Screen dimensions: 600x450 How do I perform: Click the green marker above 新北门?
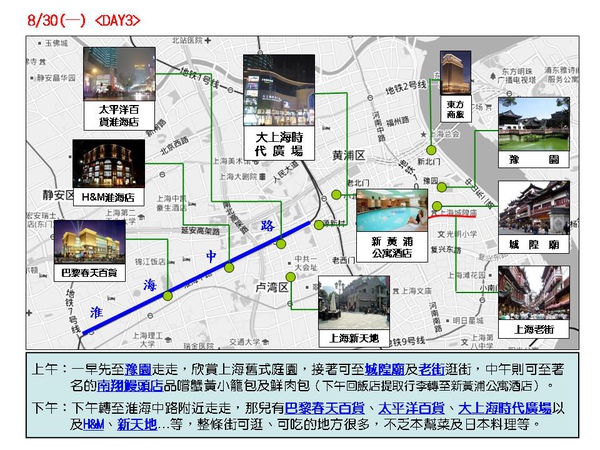[431, 150]
